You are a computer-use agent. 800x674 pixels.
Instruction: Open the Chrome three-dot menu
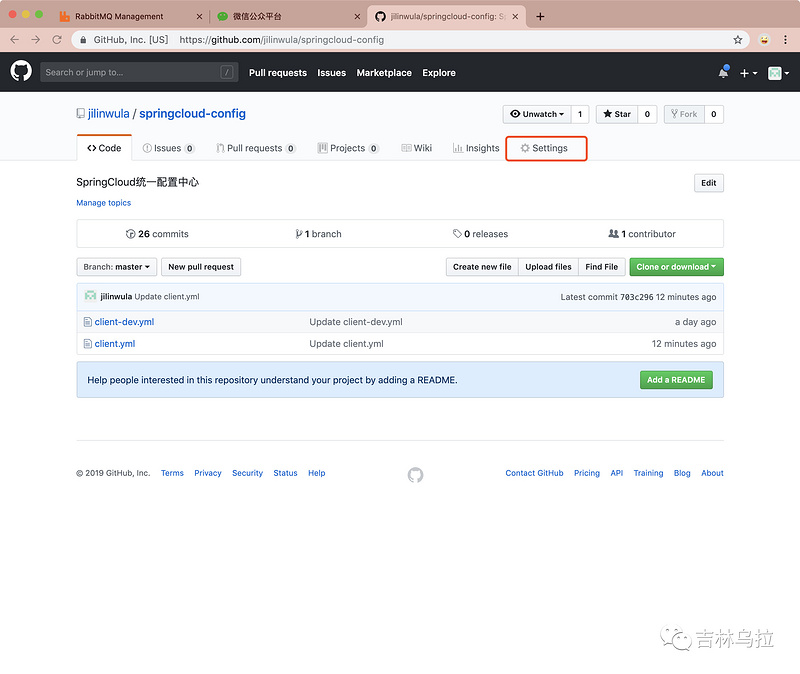tap(785, 40)
